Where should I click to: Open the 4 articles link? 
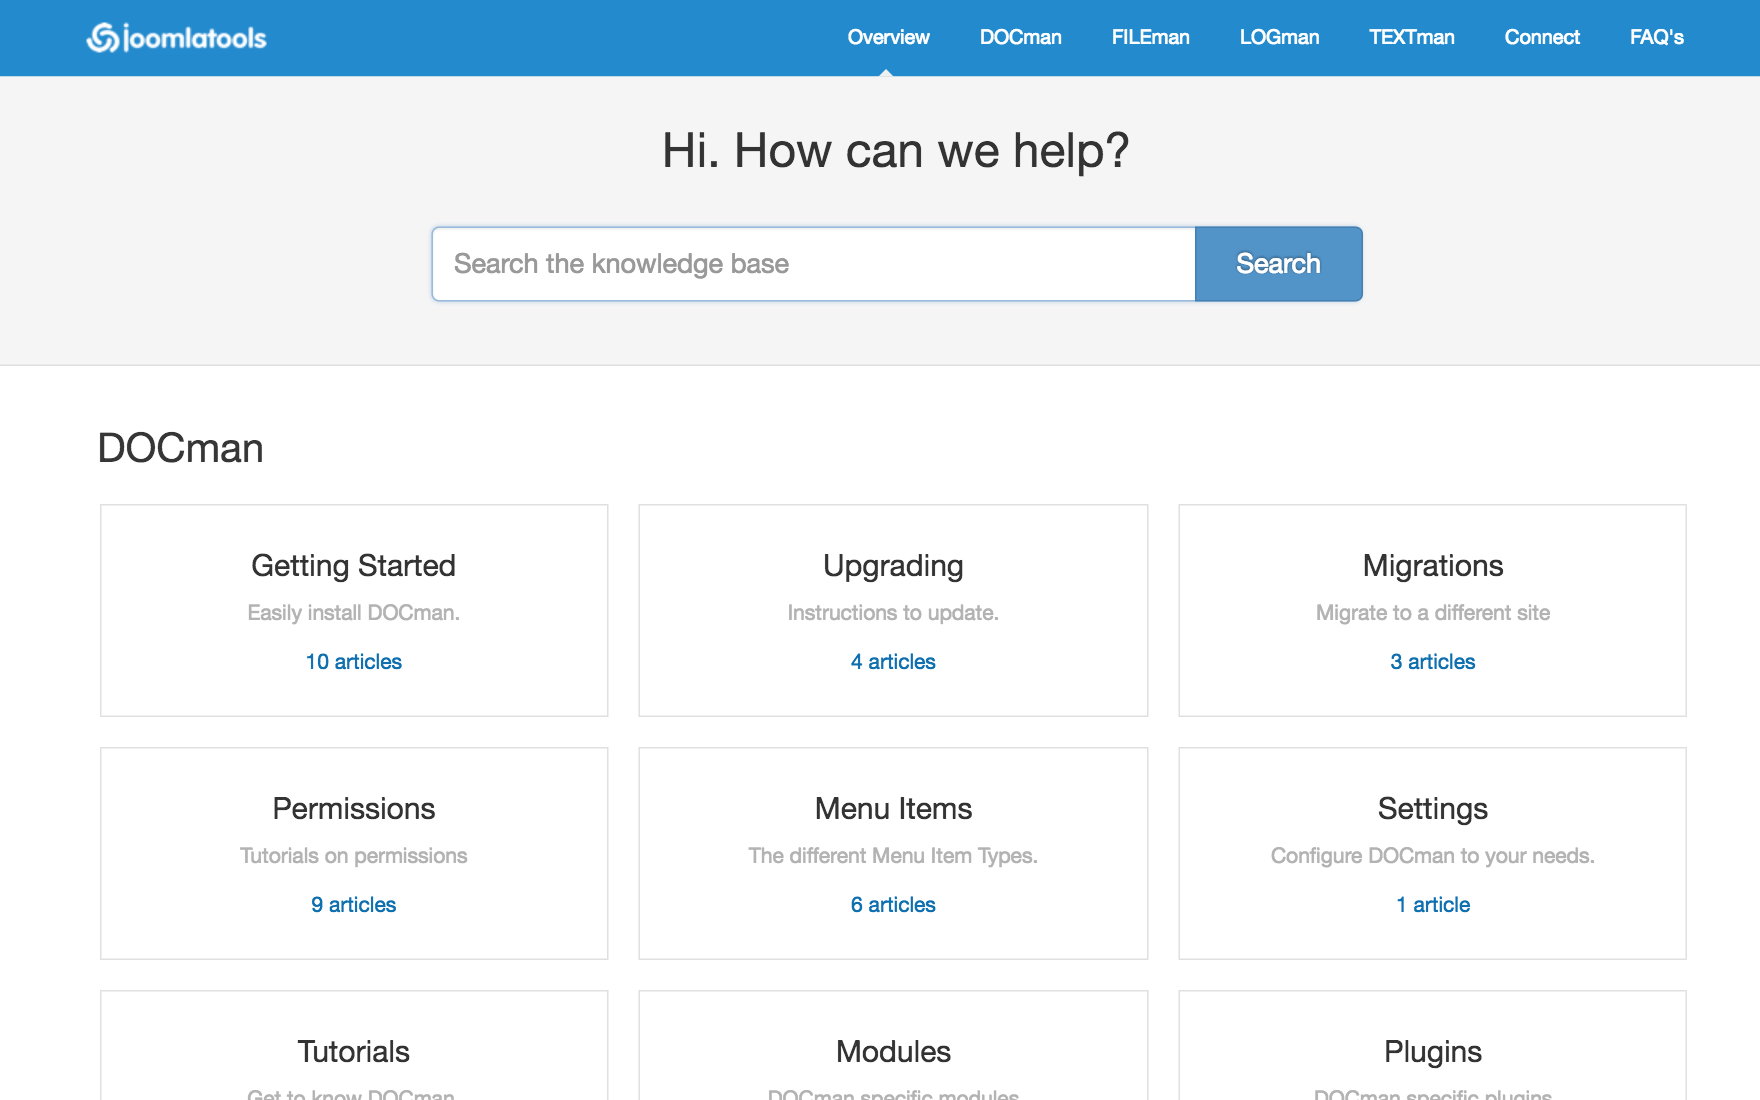coord(893,662)
